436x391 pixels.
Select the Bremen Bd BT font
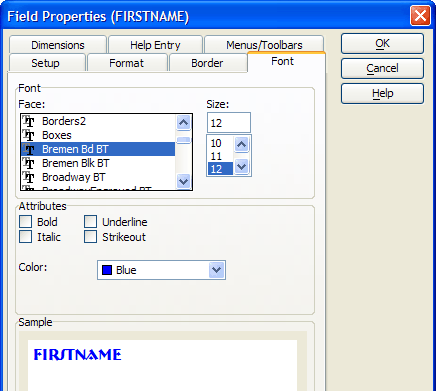98,149
